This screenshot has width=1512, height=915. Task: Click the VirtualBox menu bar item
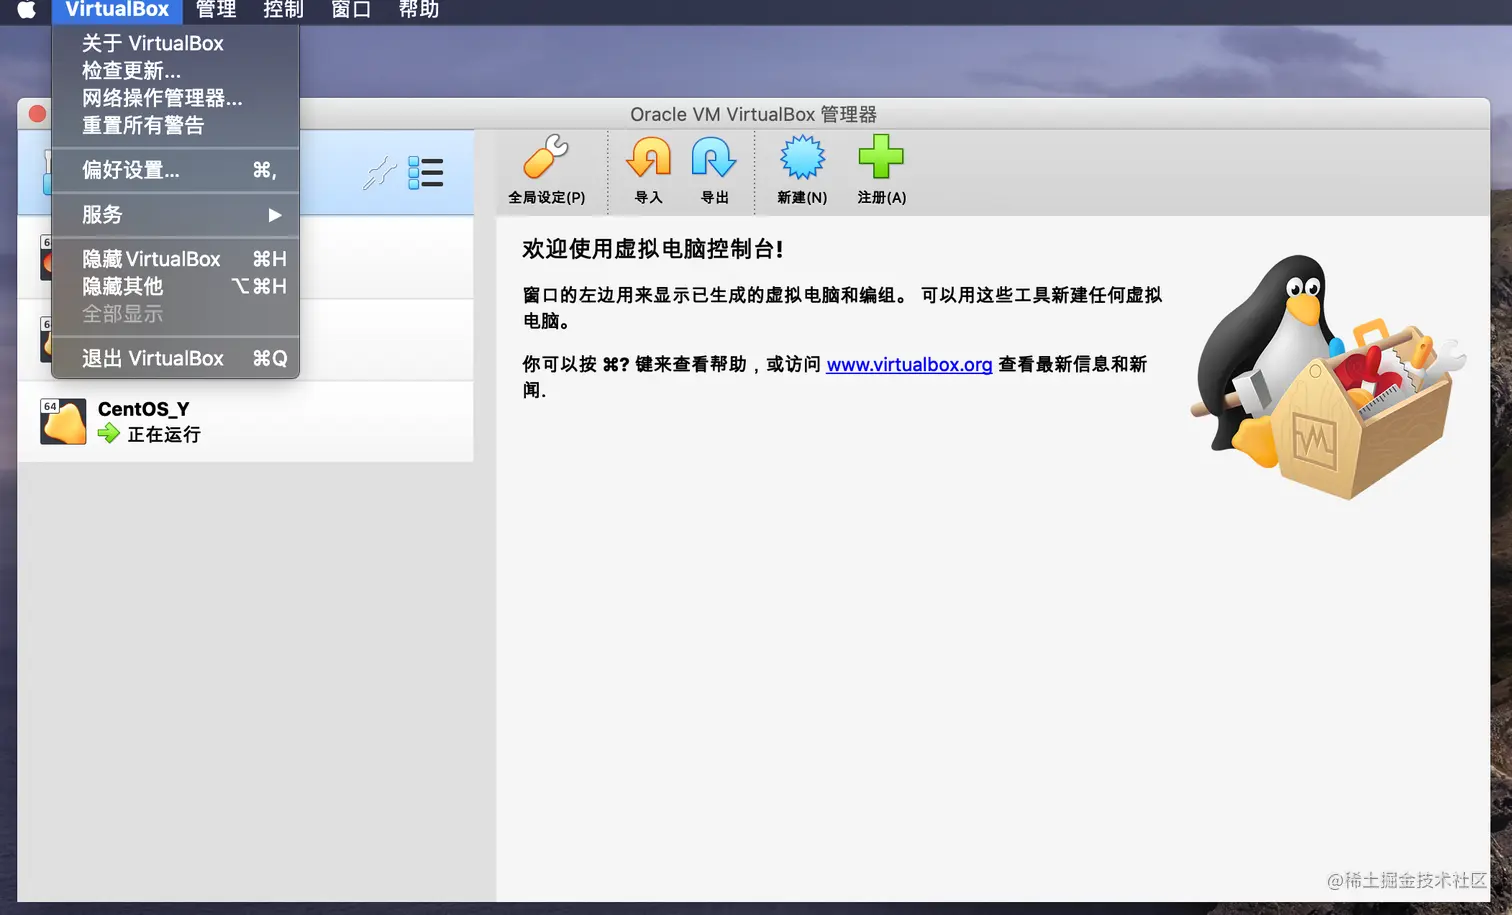click(x=117, y=10)
